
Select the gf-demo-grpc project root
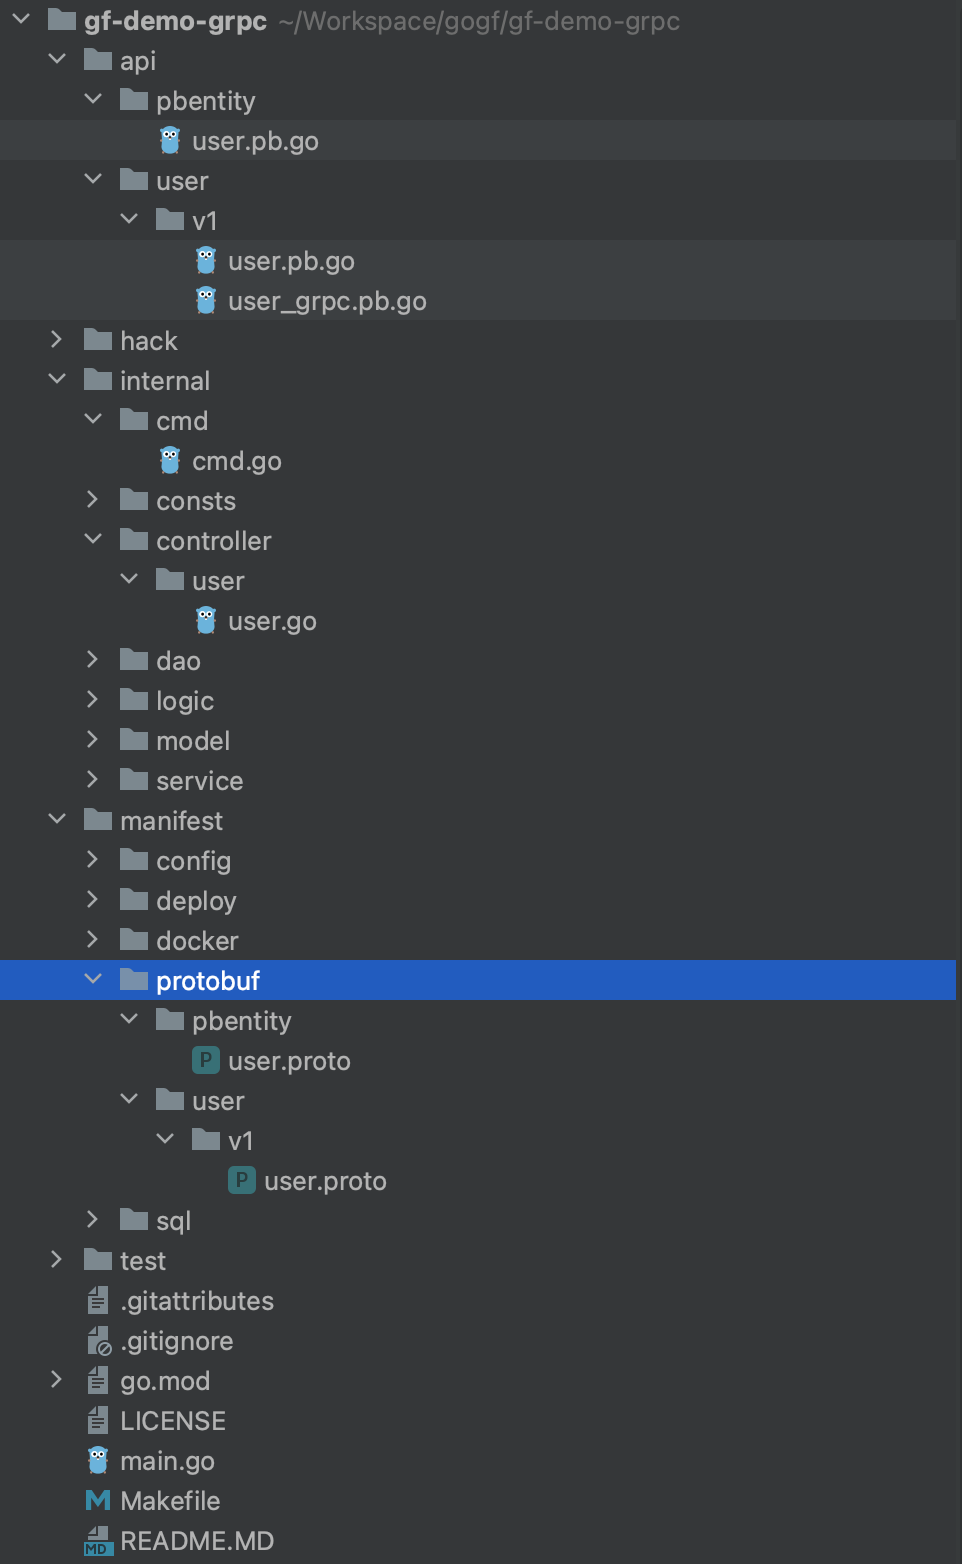(175, 21)
